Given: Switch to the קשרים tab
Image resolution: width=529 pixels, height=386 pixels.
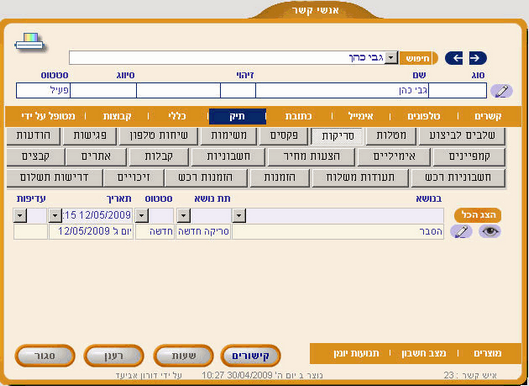Looking at the screenshot, I should [488, 116].
